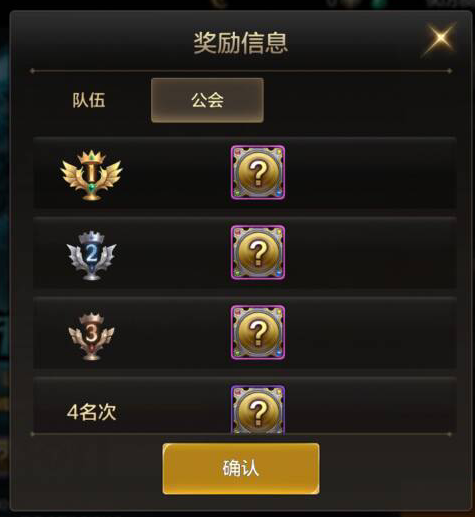Close the reward info dialog with the X
This screenshot has height=517, width=475.
[x=440, y=38]
